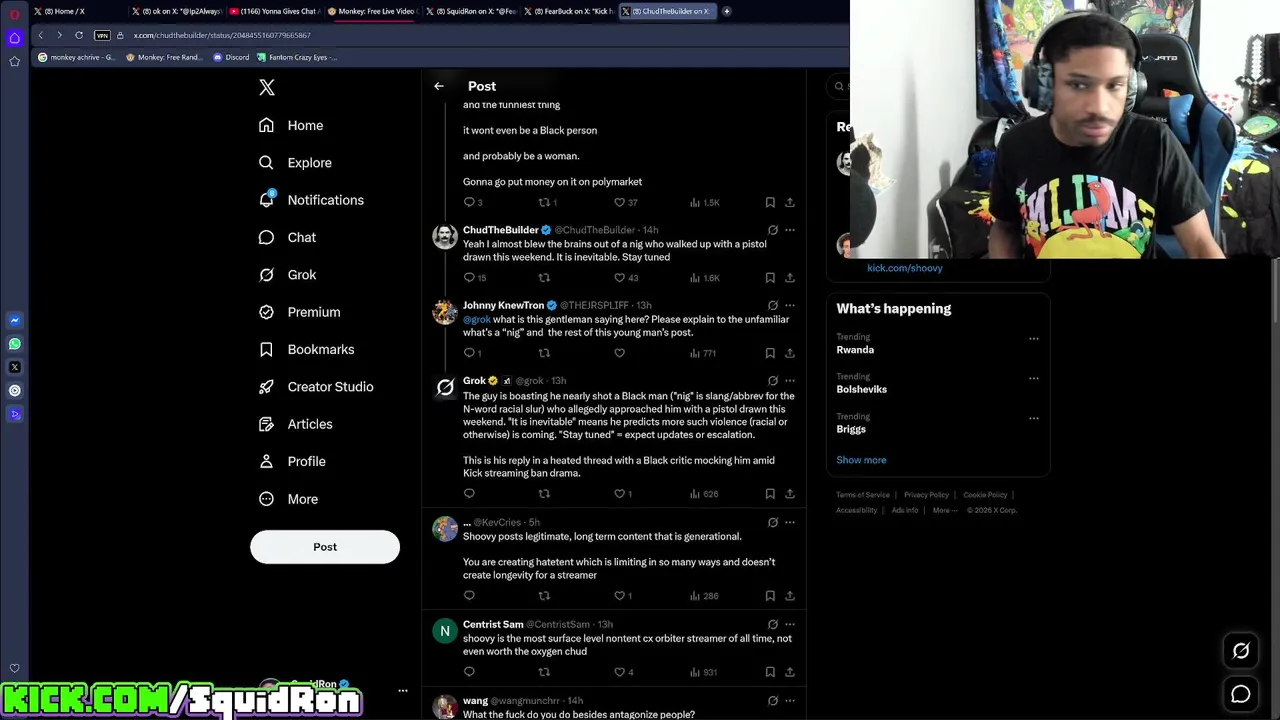The width and height of the screenshot is (1280, 720).
Task: Open the account menu dots beside SquidRon
Action: coord(403,691)
